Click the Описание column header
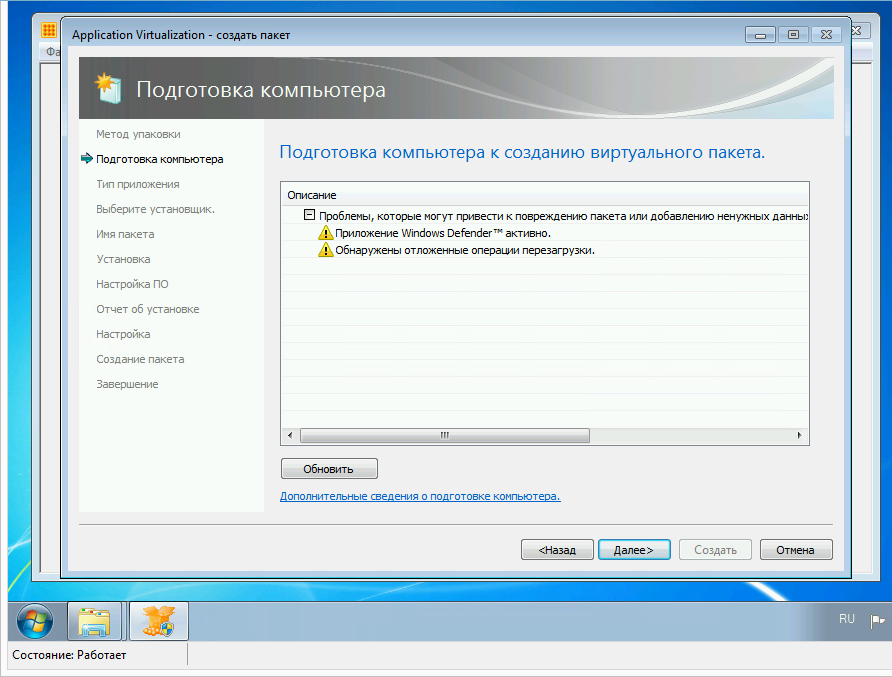Screen dimensions: 892x677 click(x=312, y=195)
